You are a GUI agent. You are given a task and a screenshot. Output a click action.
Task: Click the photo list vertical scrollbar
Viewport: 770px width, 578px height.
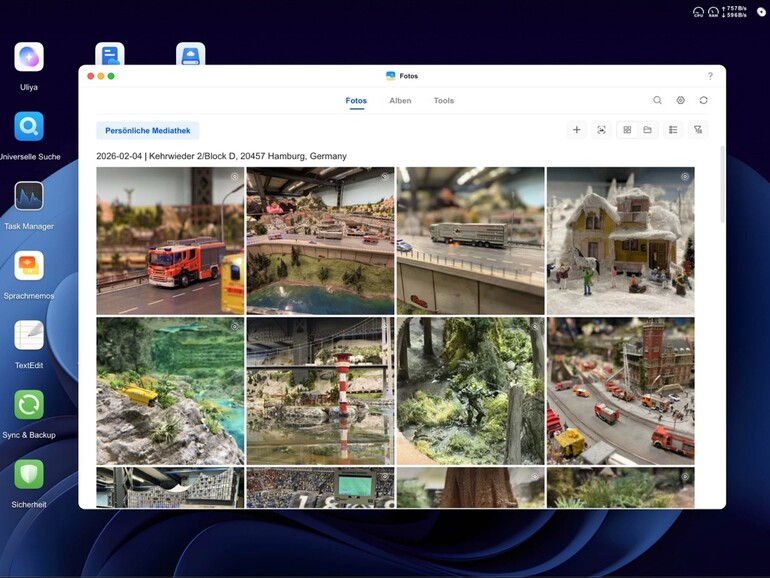[x=722, y=185]
